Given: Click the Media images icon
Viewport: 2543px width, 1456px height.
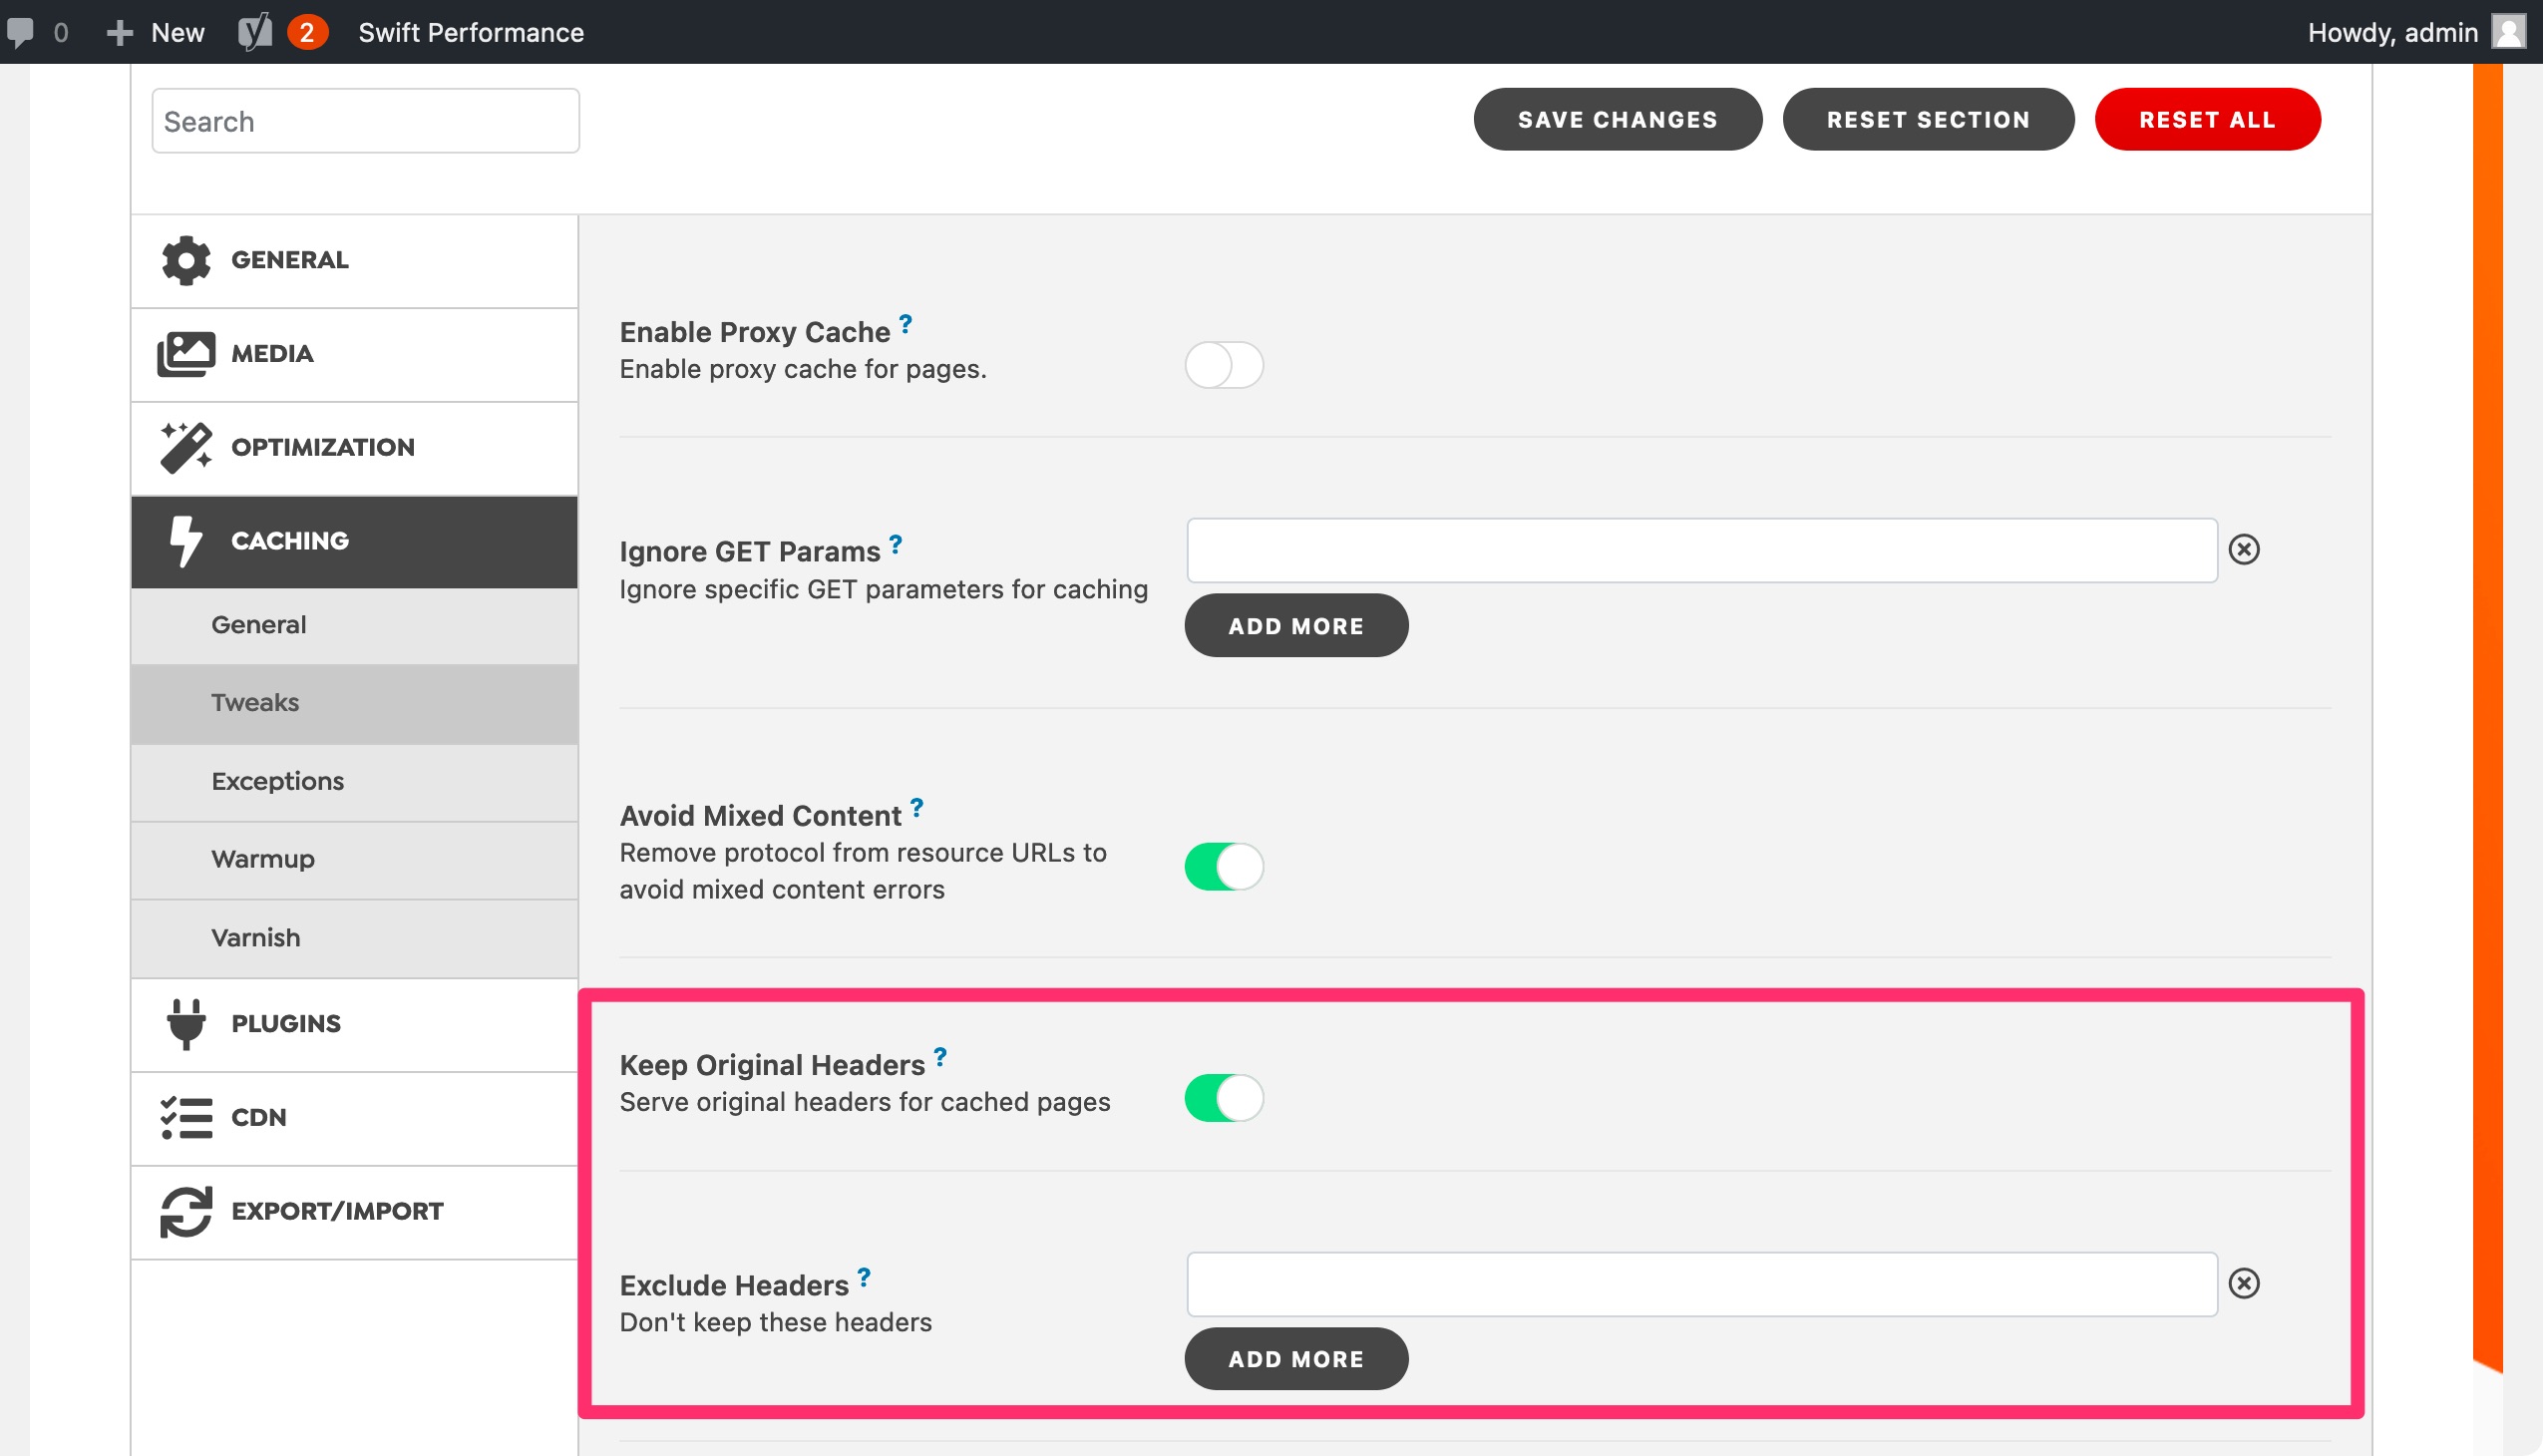Looking at the screenshot, I should (186, 354).
